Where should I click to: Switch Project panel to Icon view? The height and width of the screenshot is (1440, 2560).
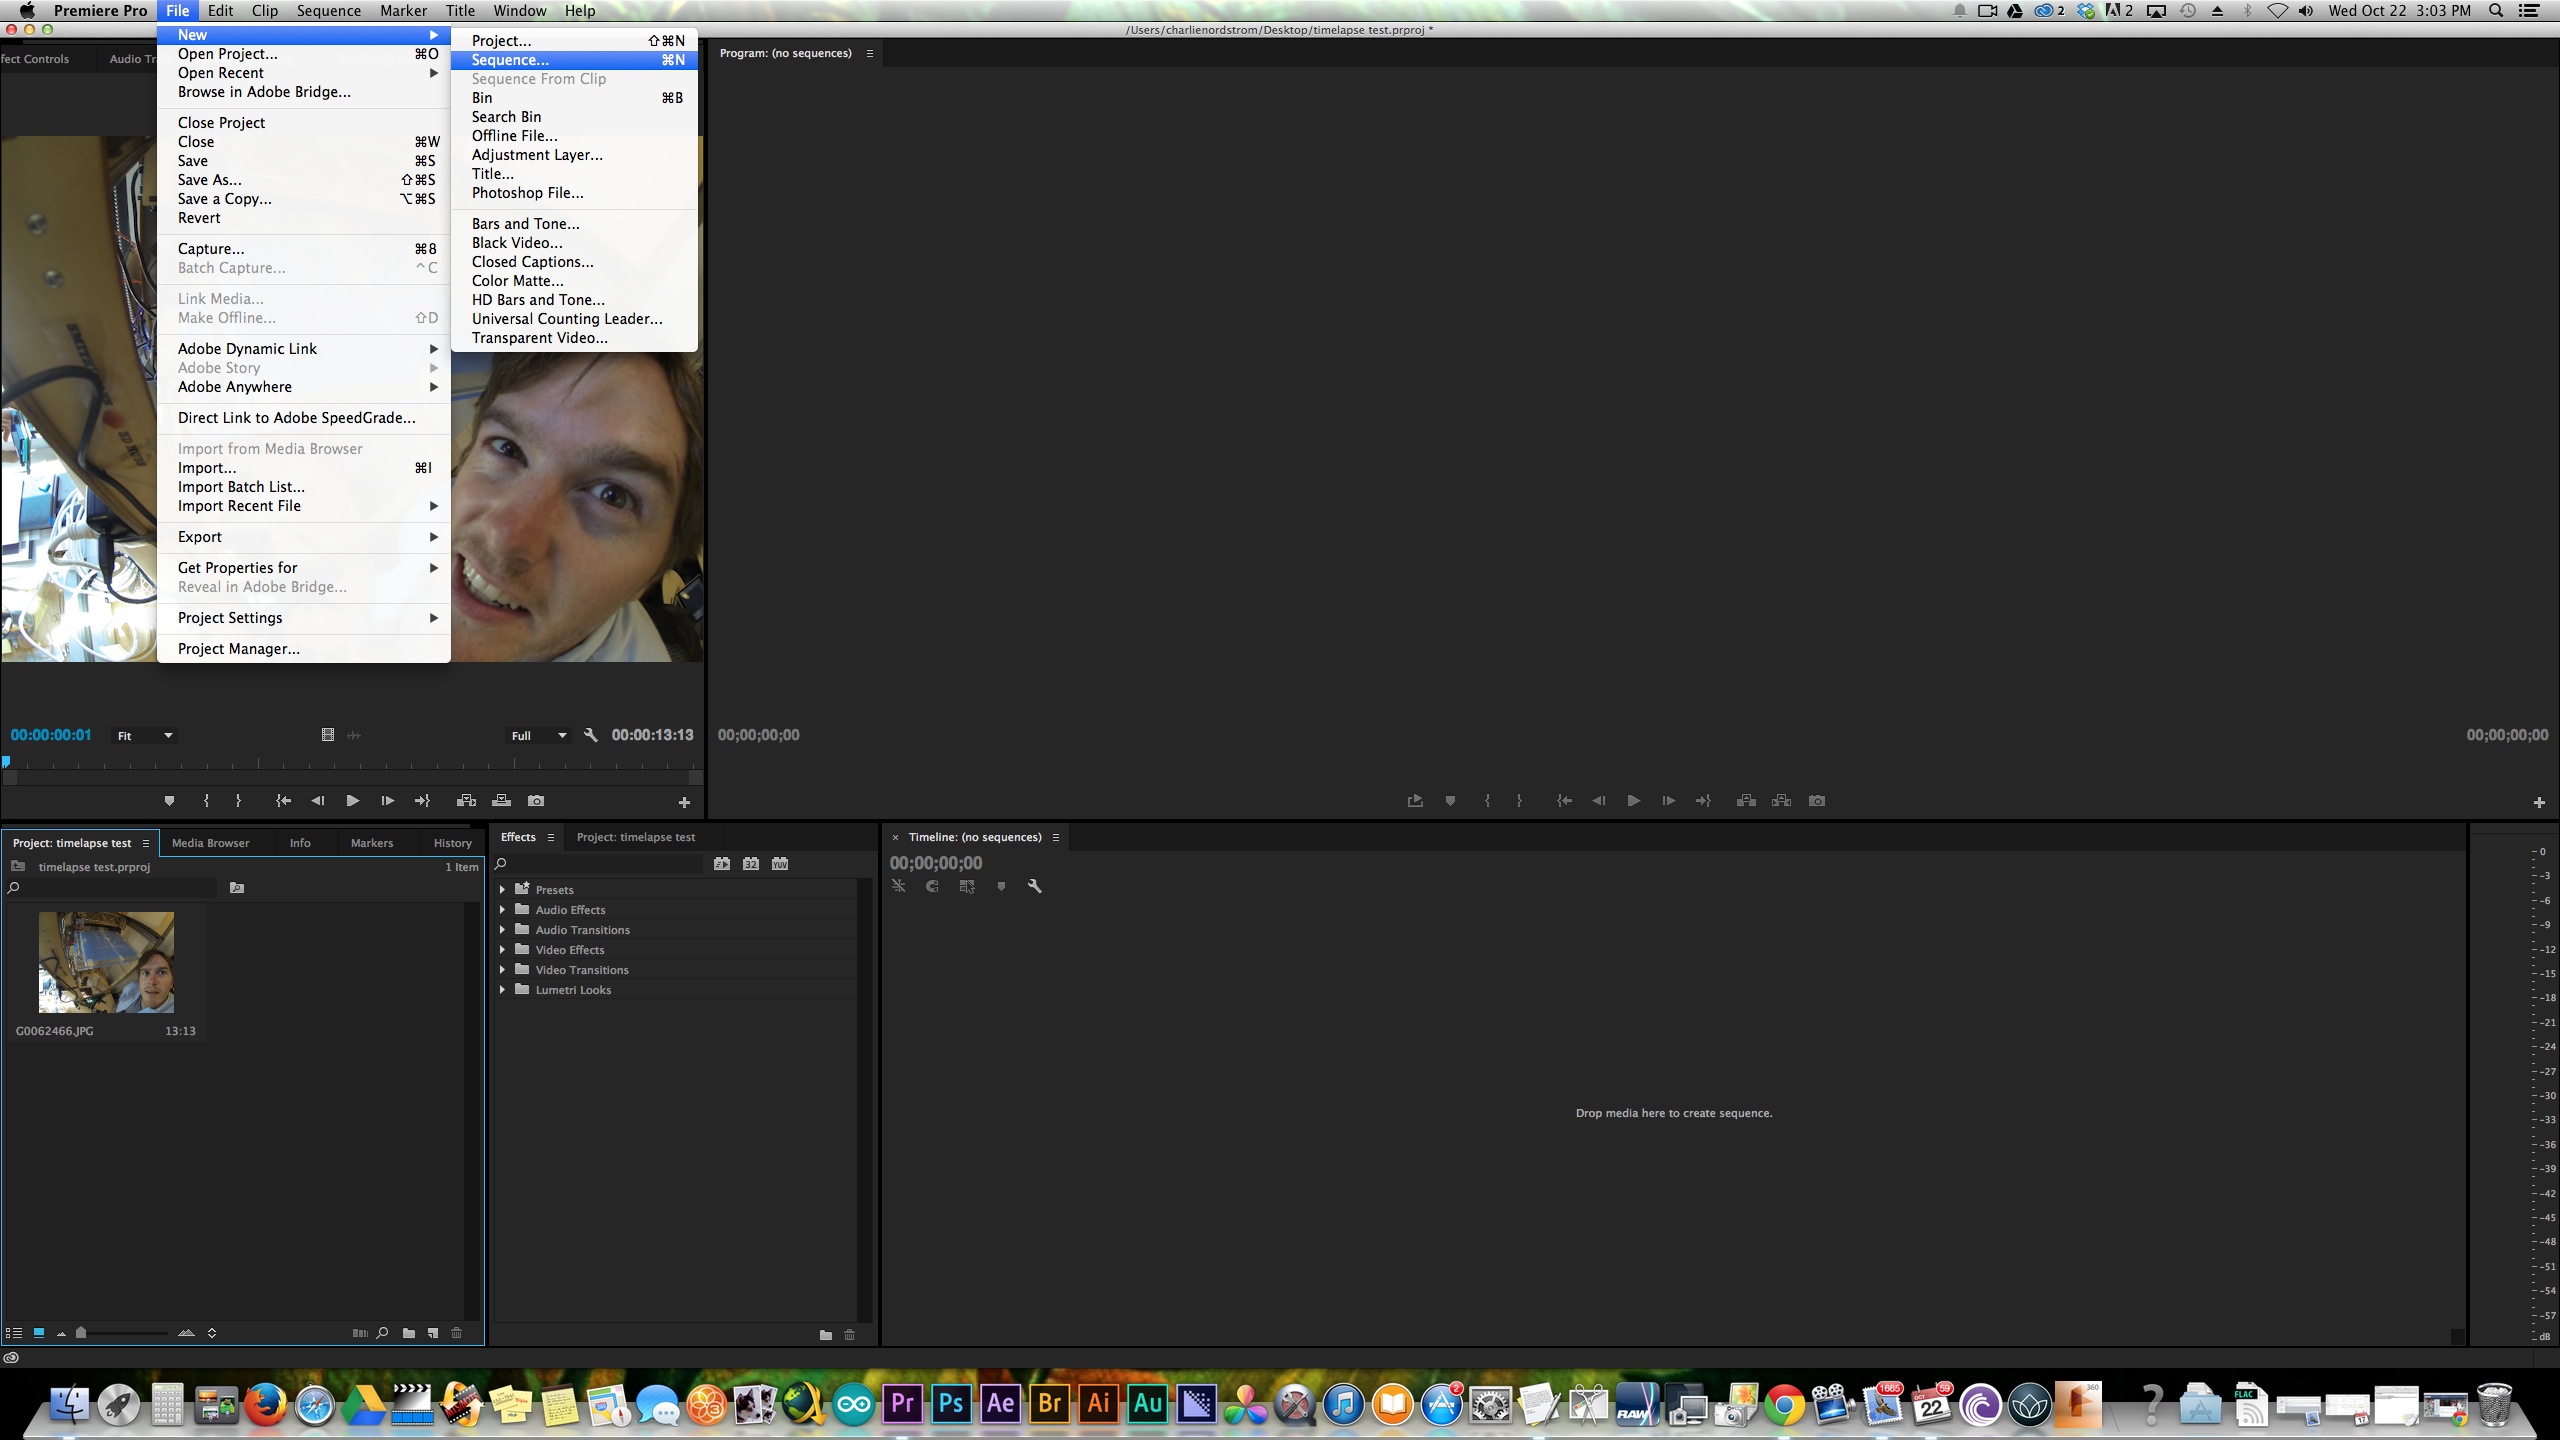click(x=39, y=1333)
